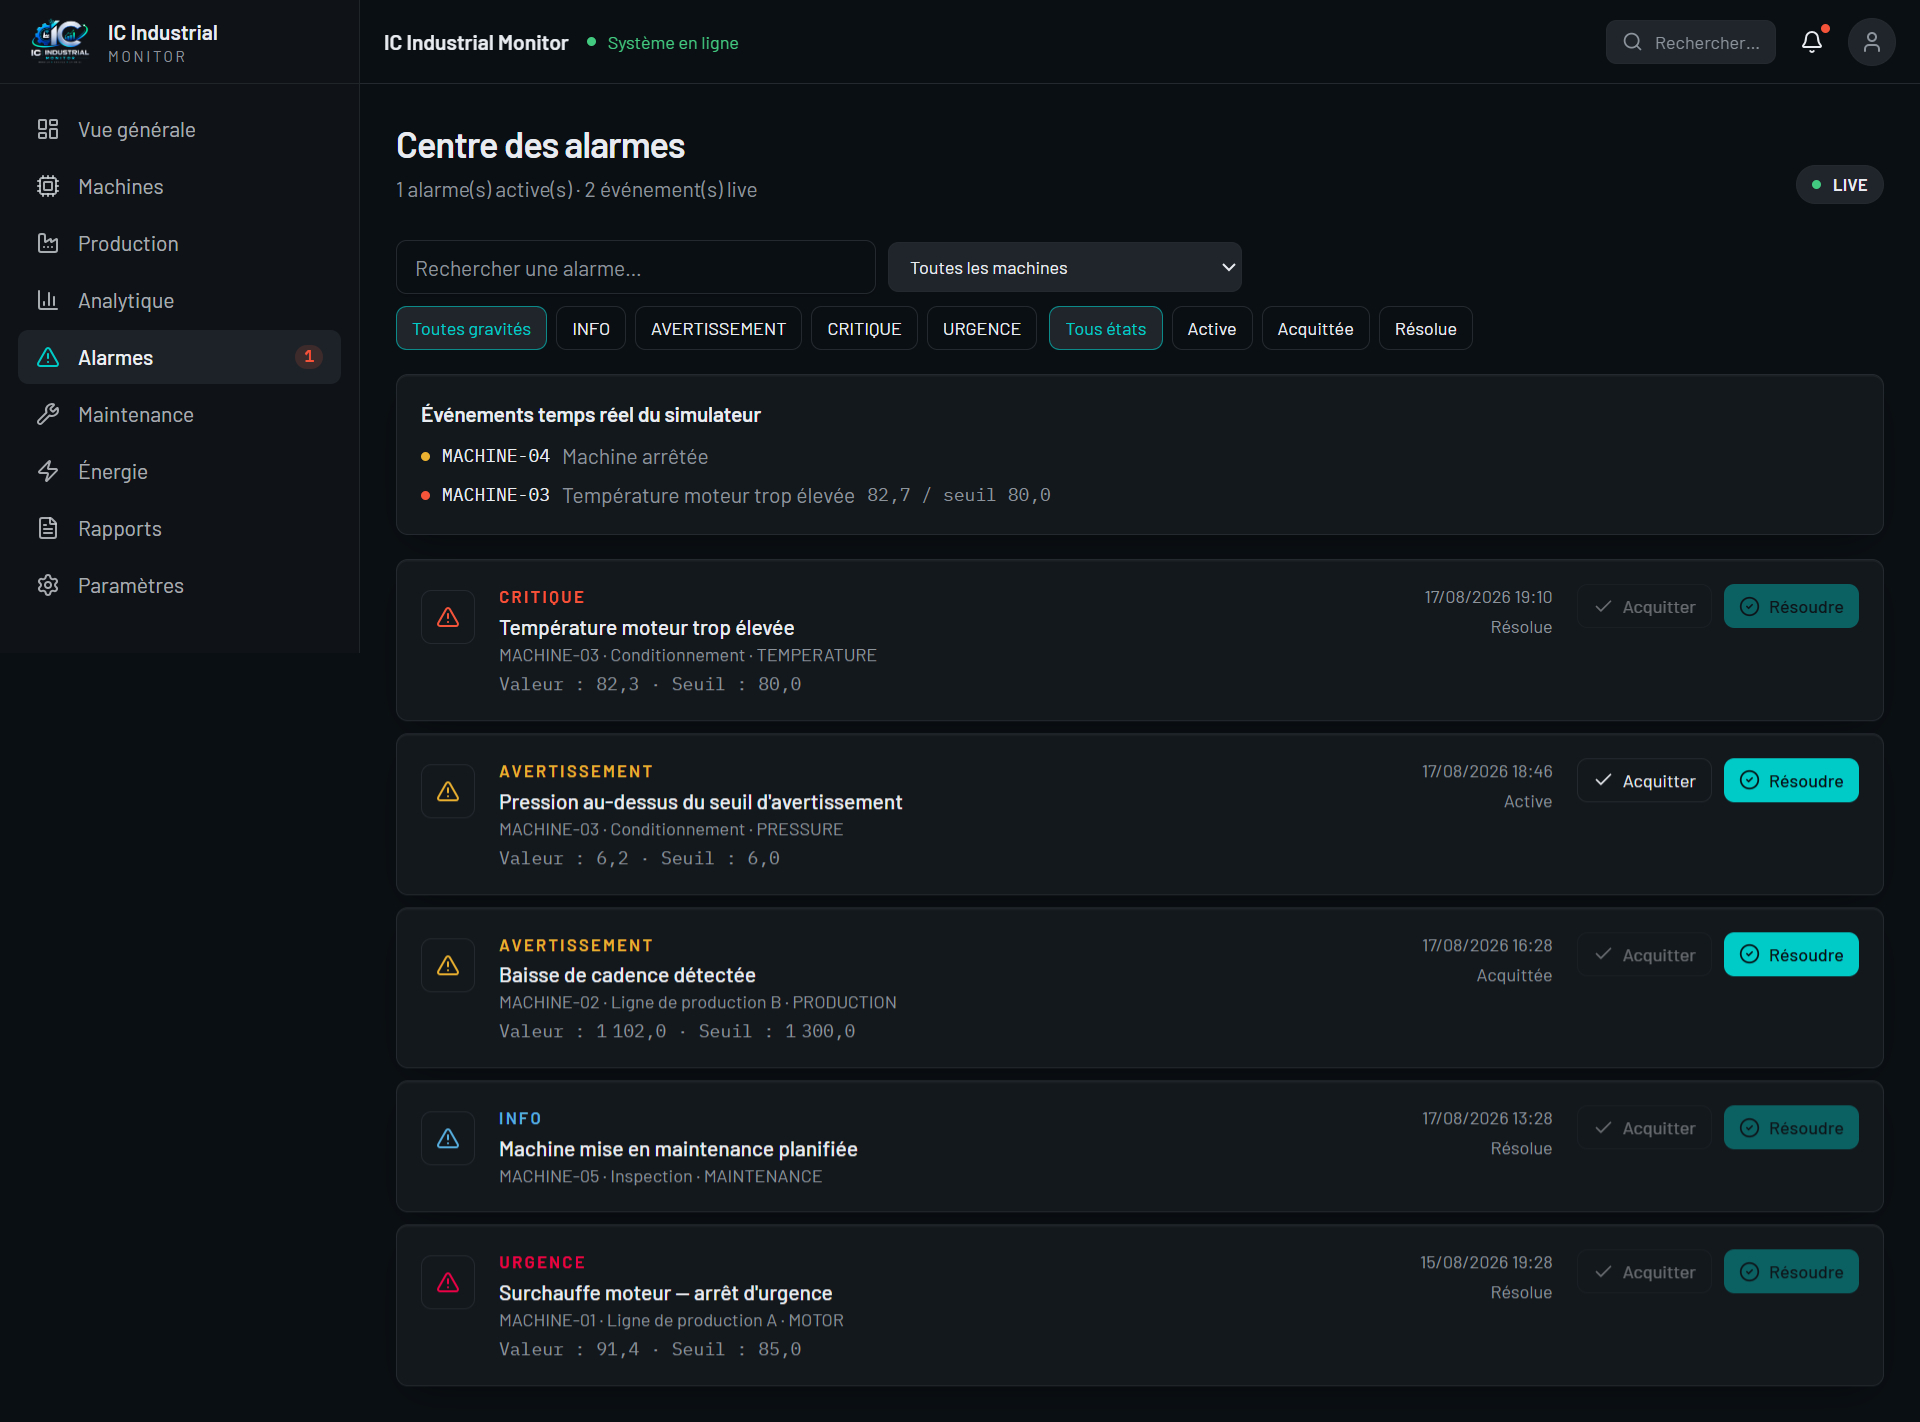Click the Rapports document icon
The width and height of the screenshot is (1920, 1422).
[48, 528]
